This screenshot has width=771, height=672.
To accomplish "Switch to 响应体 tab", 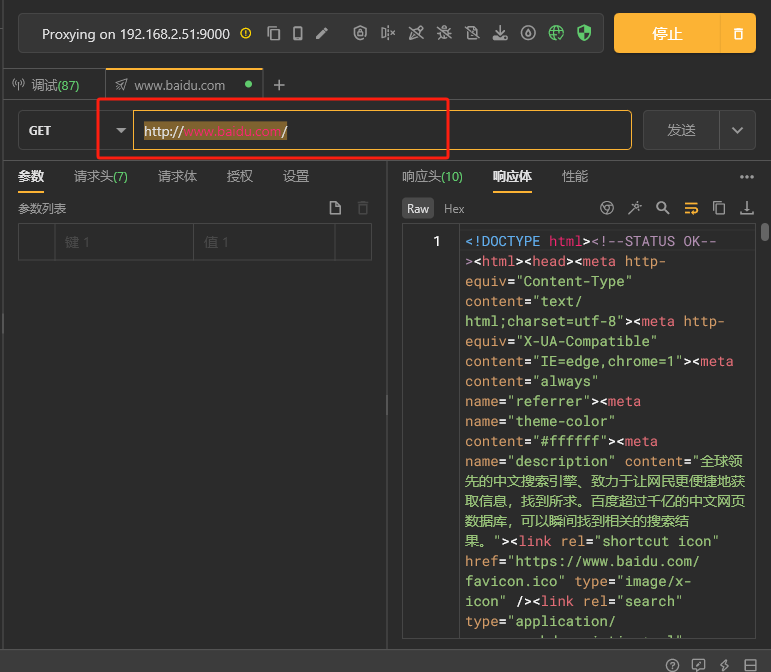I will (512, 176).
